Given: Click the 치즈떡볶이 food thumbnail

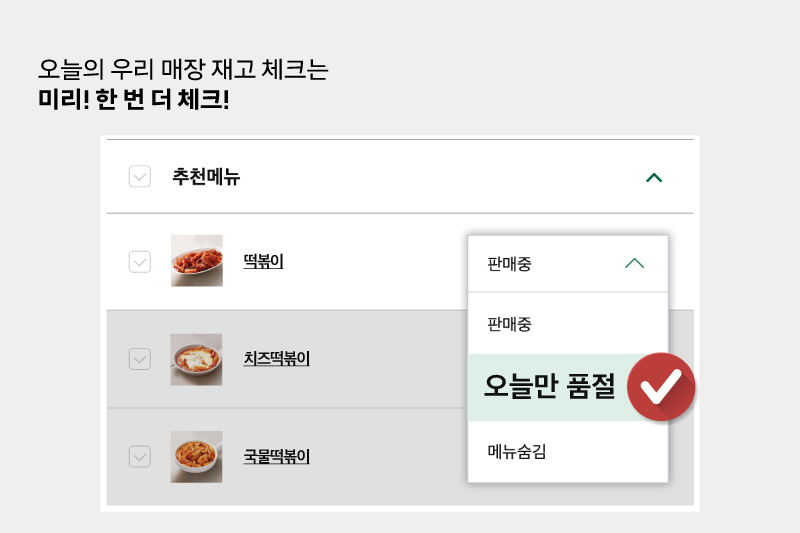Looking at the screenshot, I should [196, 360].
